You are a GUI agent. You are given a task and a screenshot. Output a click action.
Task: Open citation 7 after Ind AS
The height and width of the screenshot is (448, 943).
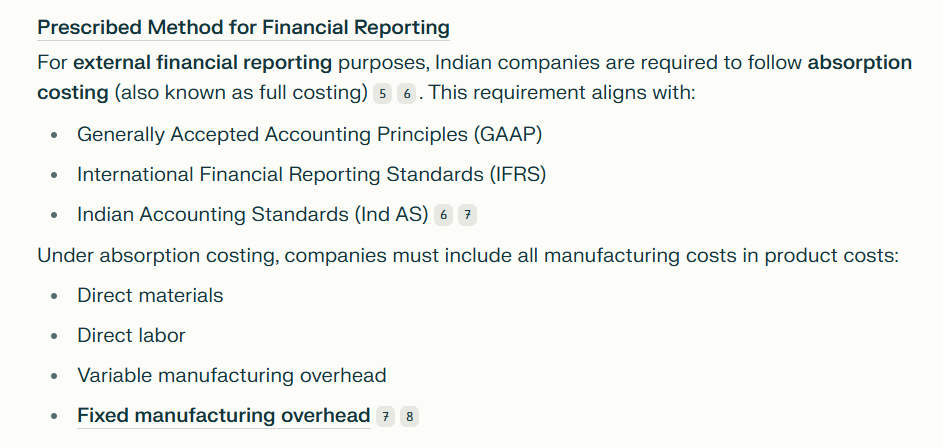click(x=467, y=215)
